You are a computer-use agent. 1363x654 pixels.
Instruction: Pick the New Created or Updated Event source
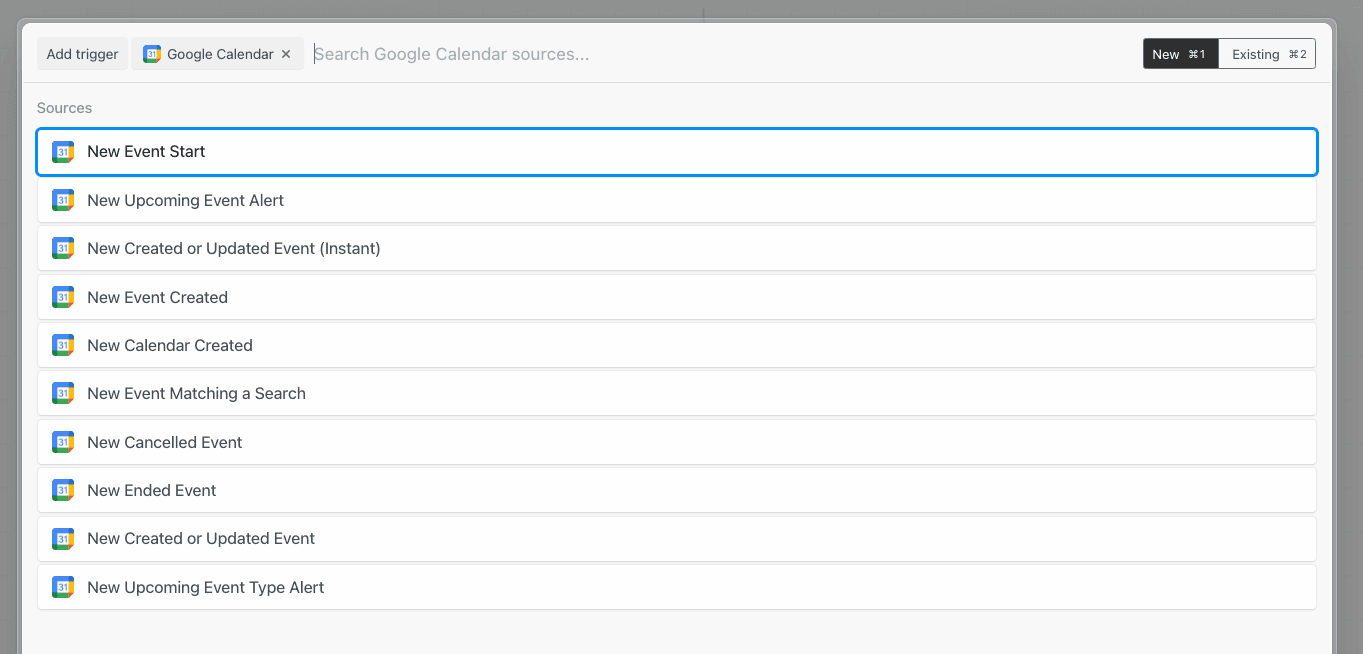click(x=677, y=538)
